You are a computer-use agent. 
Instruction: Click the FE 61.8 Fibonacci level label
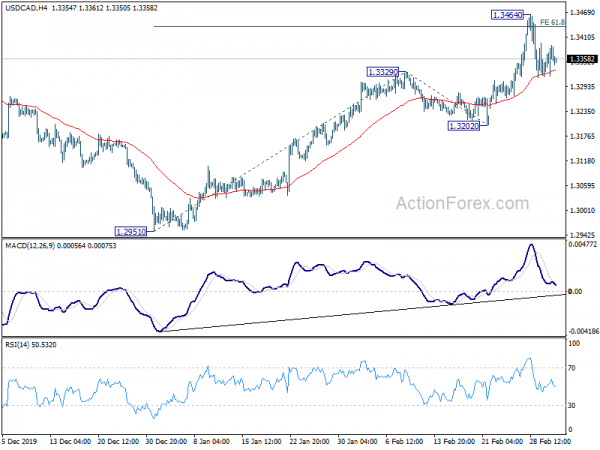point(552,23)
